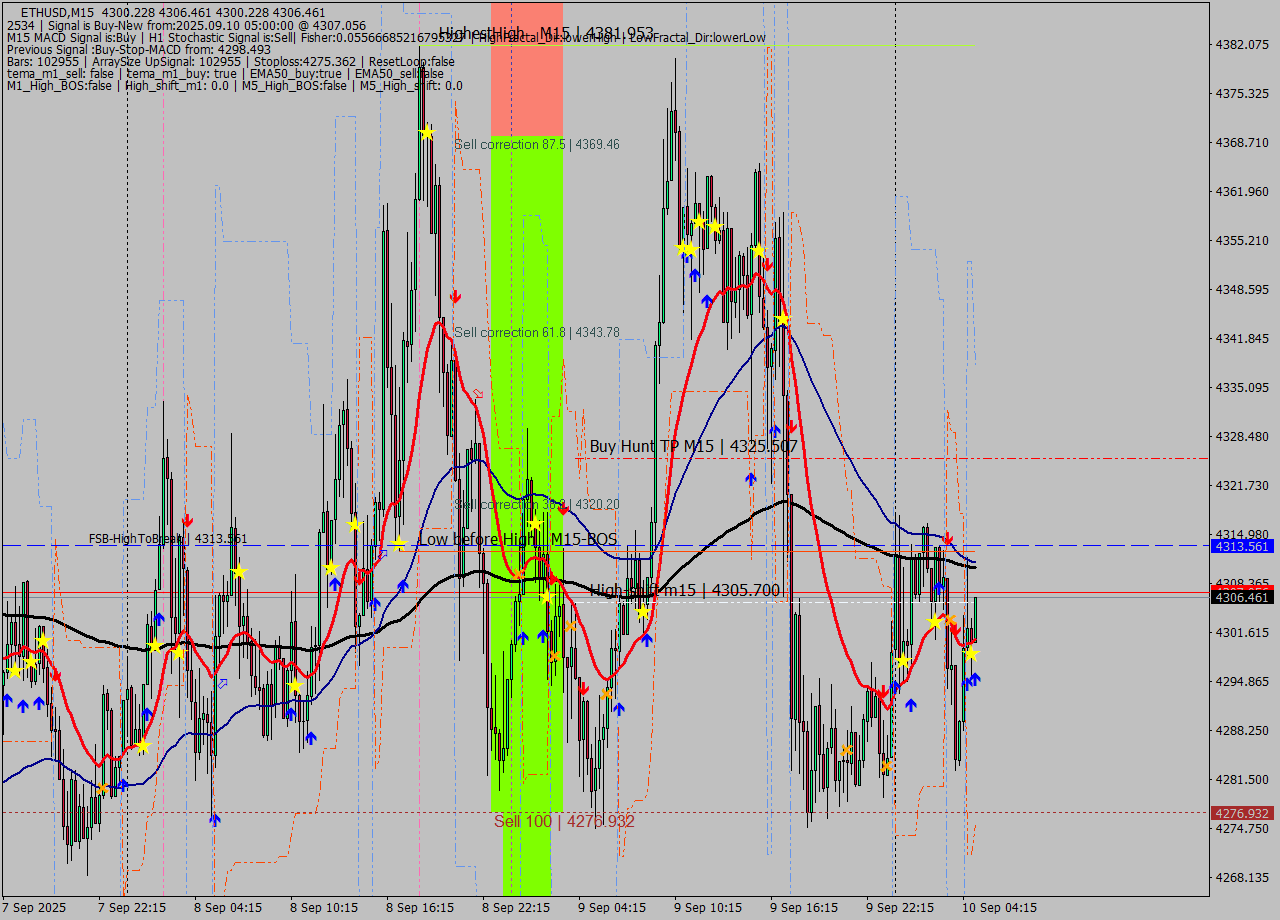Select the red down arrow near the Sell correction 61.8 label

coord(456,296)
